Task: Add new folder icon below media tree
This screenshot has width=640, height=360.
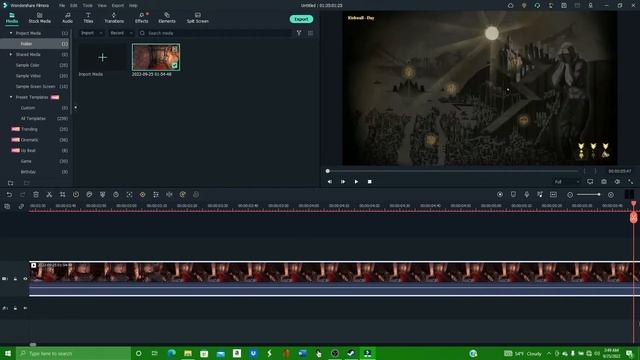Action: pos(11,183)
